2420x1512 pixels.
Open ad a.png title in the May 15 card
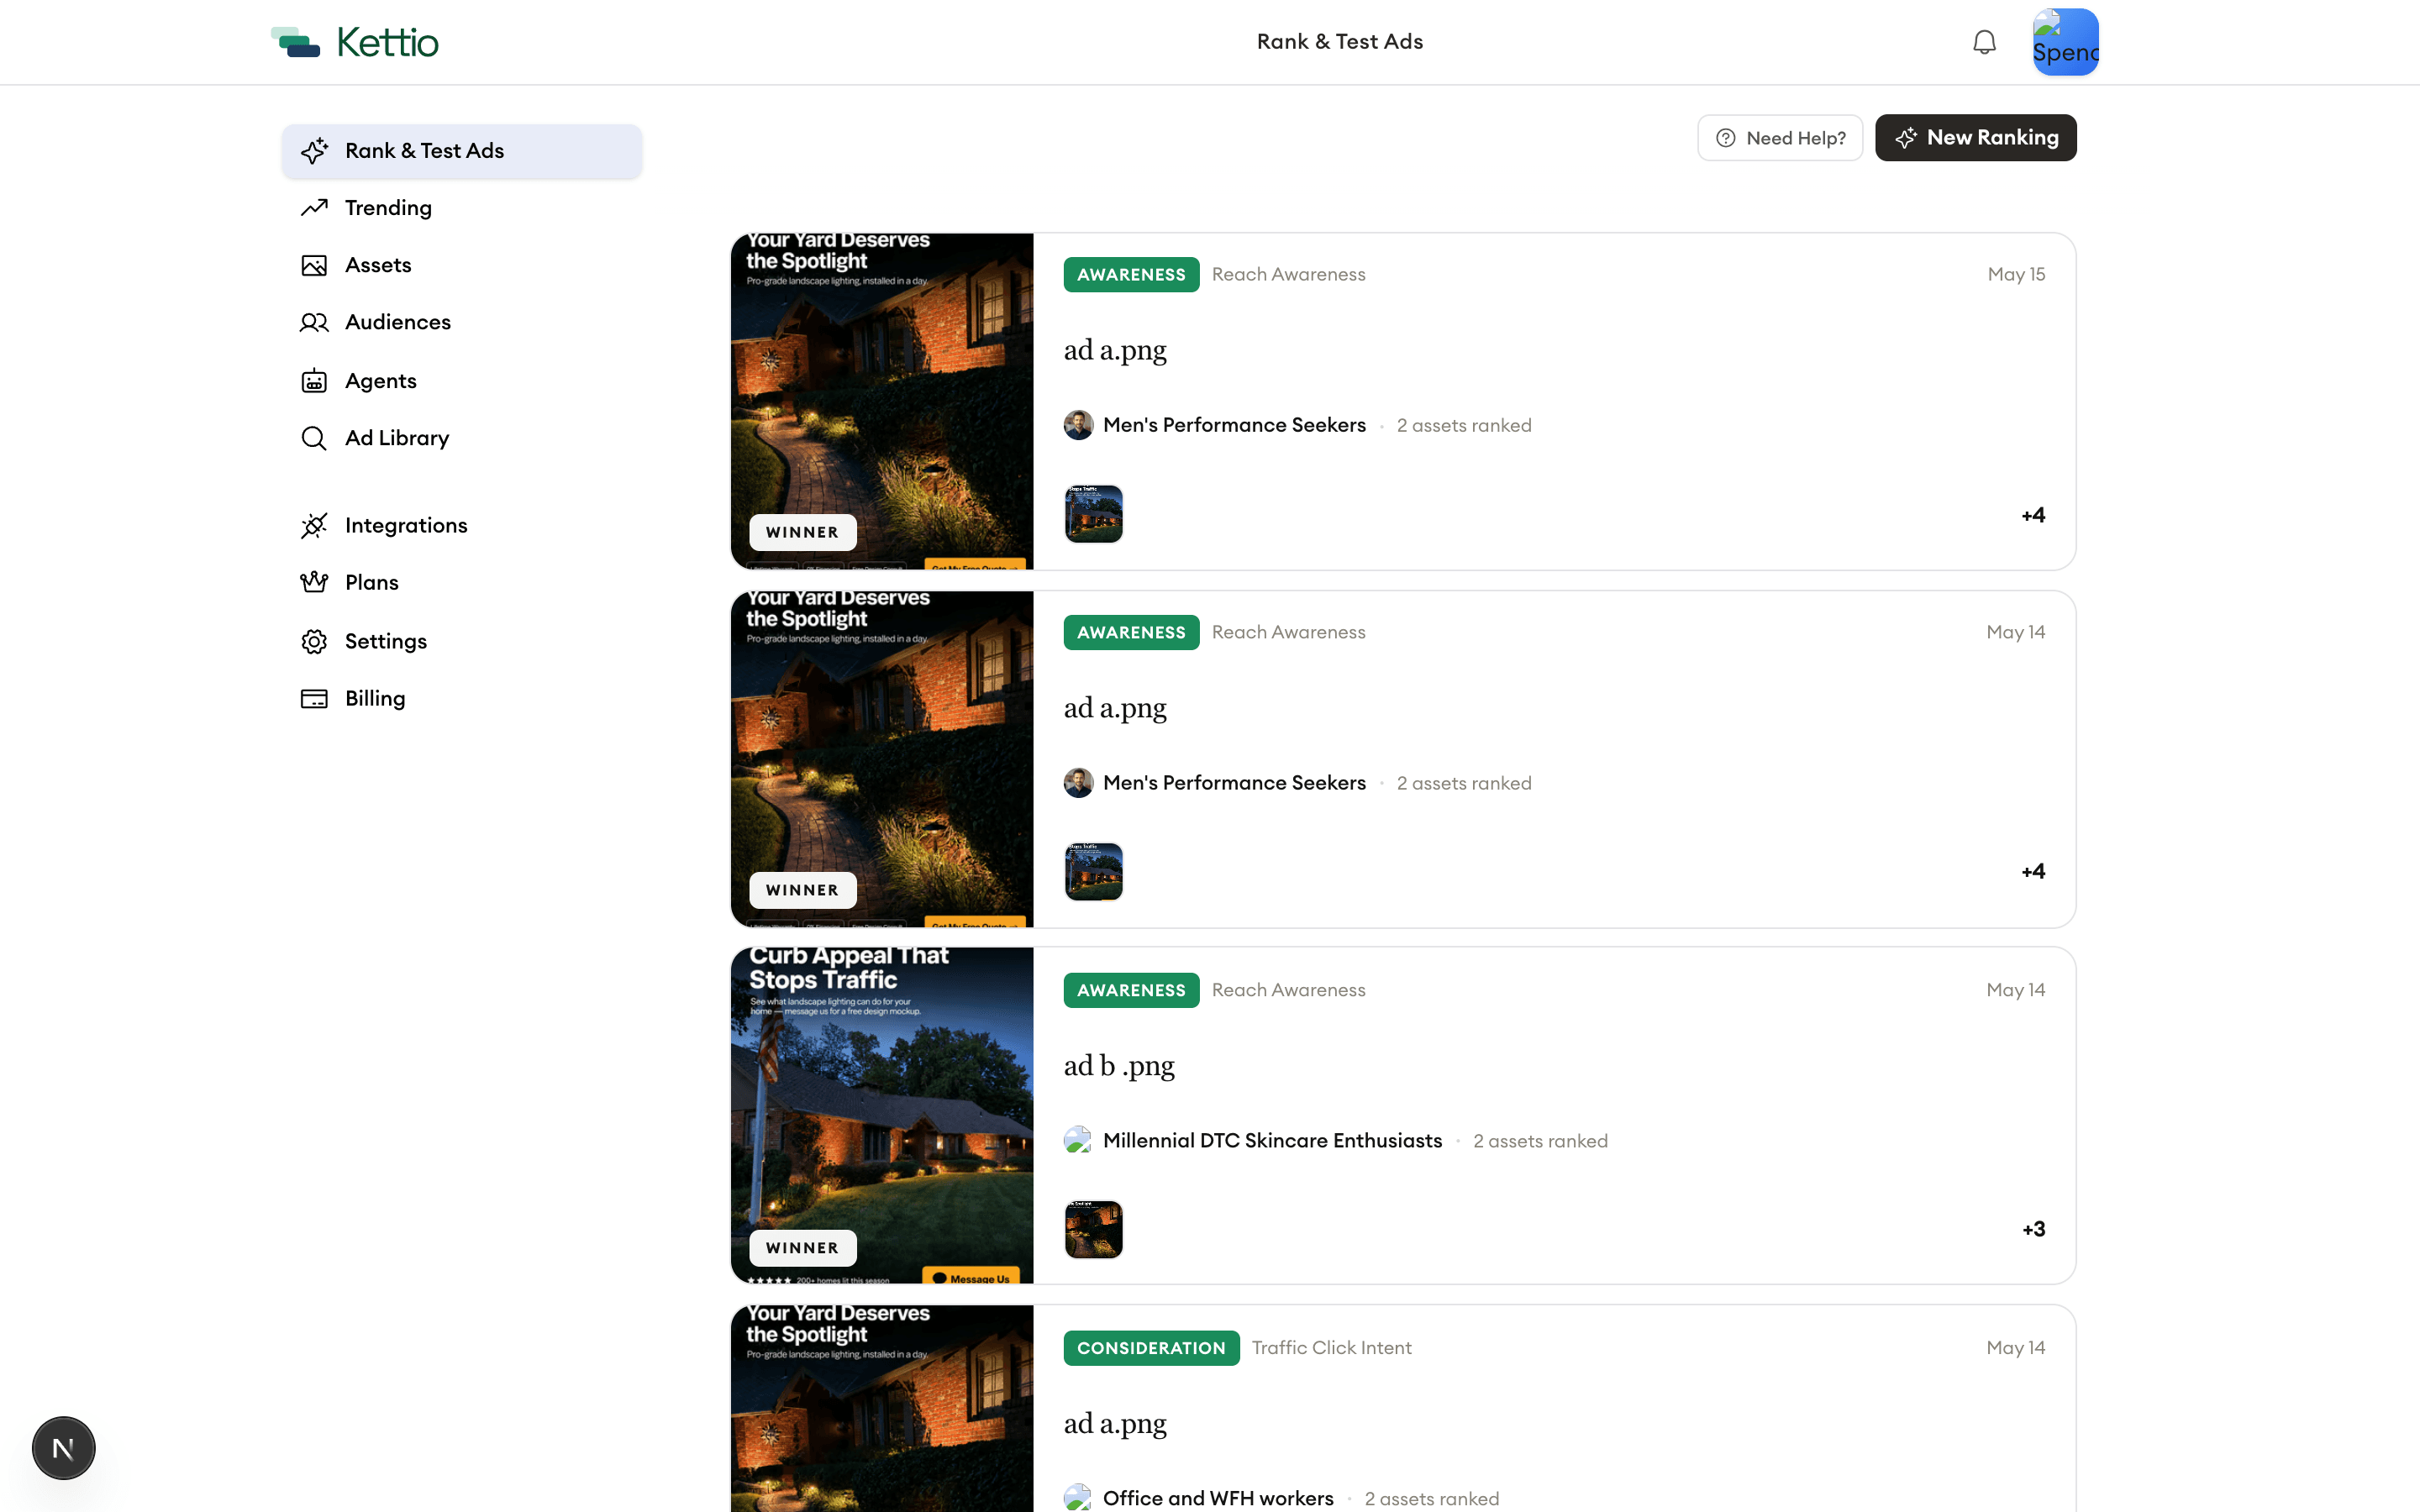pyautogui.click(x=1115, y=350)
